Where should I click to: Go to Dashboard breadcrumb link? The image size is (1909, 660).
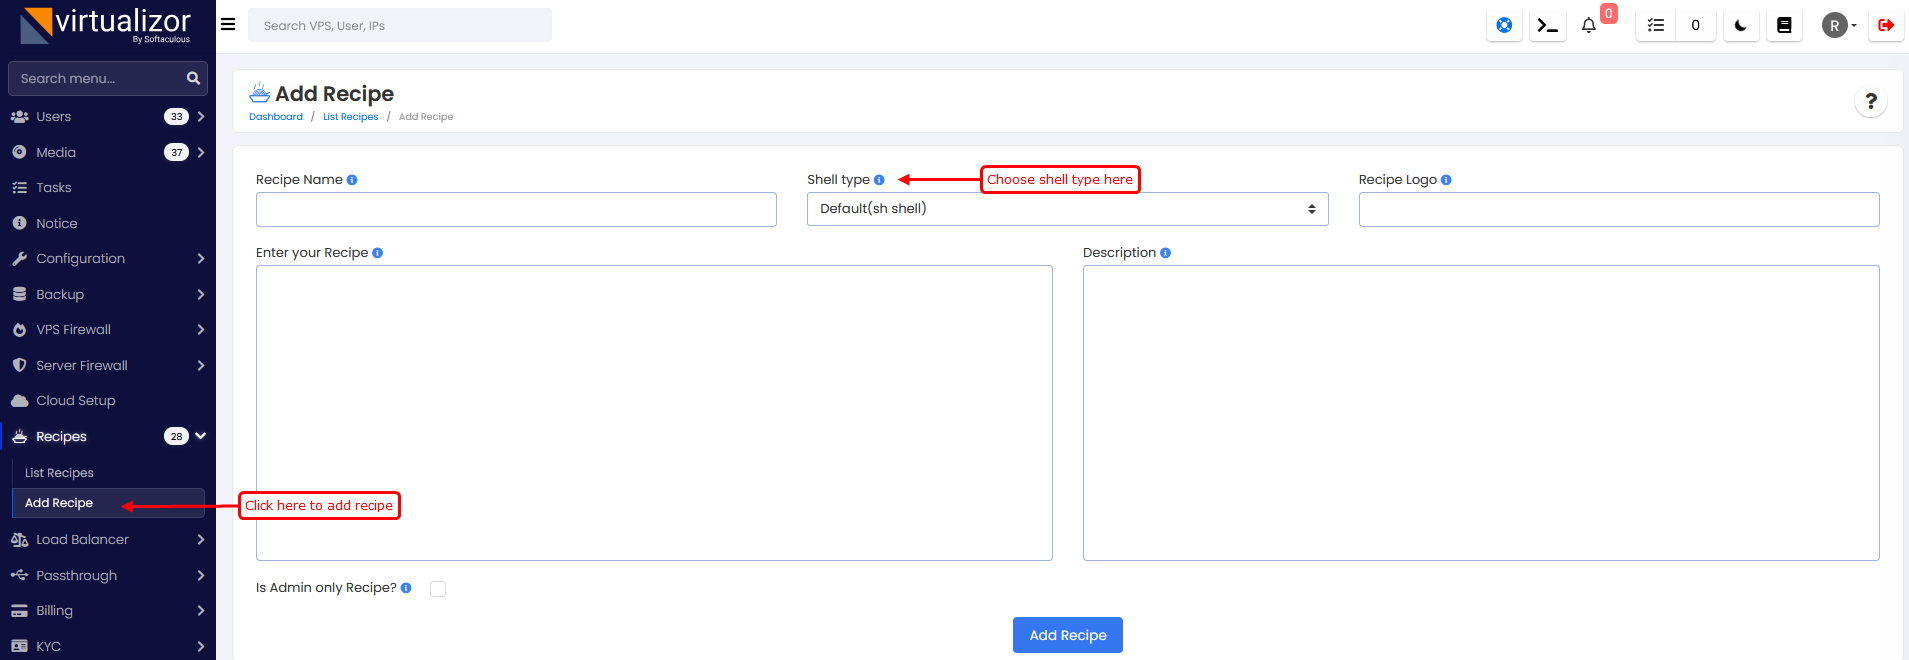pyautogui.click(x=276, y=117)
